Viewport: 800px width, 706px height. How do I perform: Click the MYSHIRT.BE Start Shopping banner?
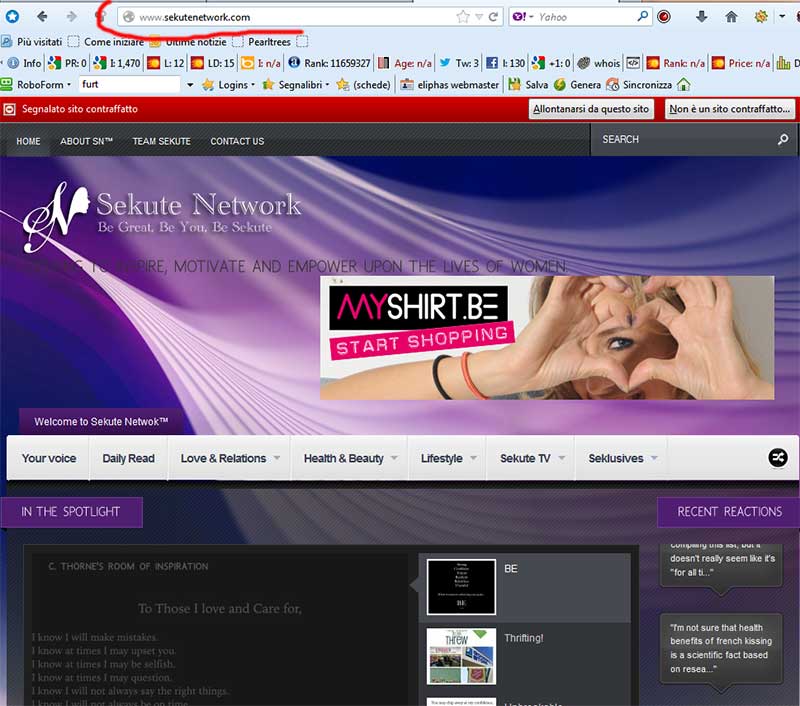(547, 338)
